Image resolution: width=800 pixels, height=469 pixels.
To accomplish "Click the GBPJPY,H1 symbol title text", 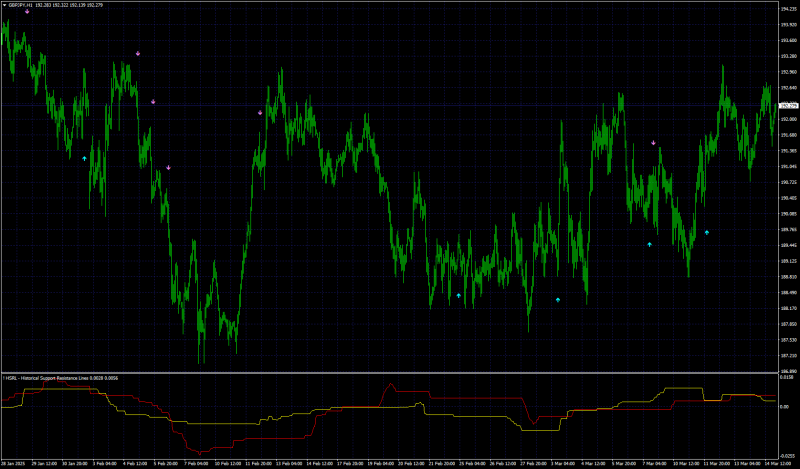I will point(20,5).
